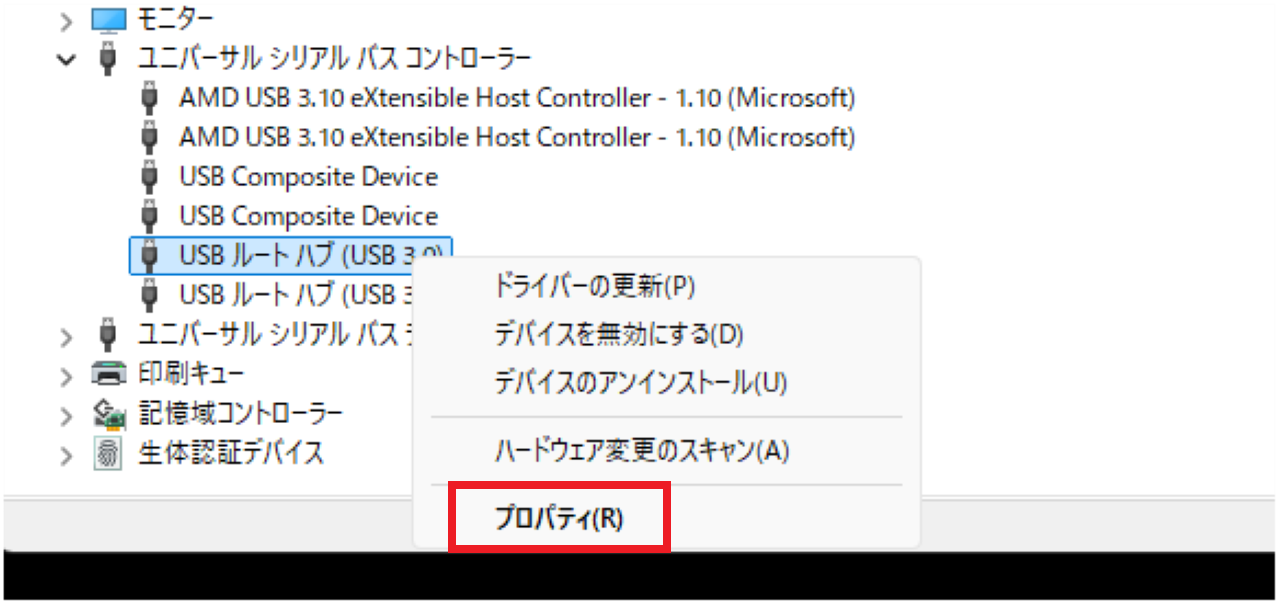Screen dimensions: 1280x605
Task: Click the 生体認証デバイス fingerprint icon
Action: [107, 452]
